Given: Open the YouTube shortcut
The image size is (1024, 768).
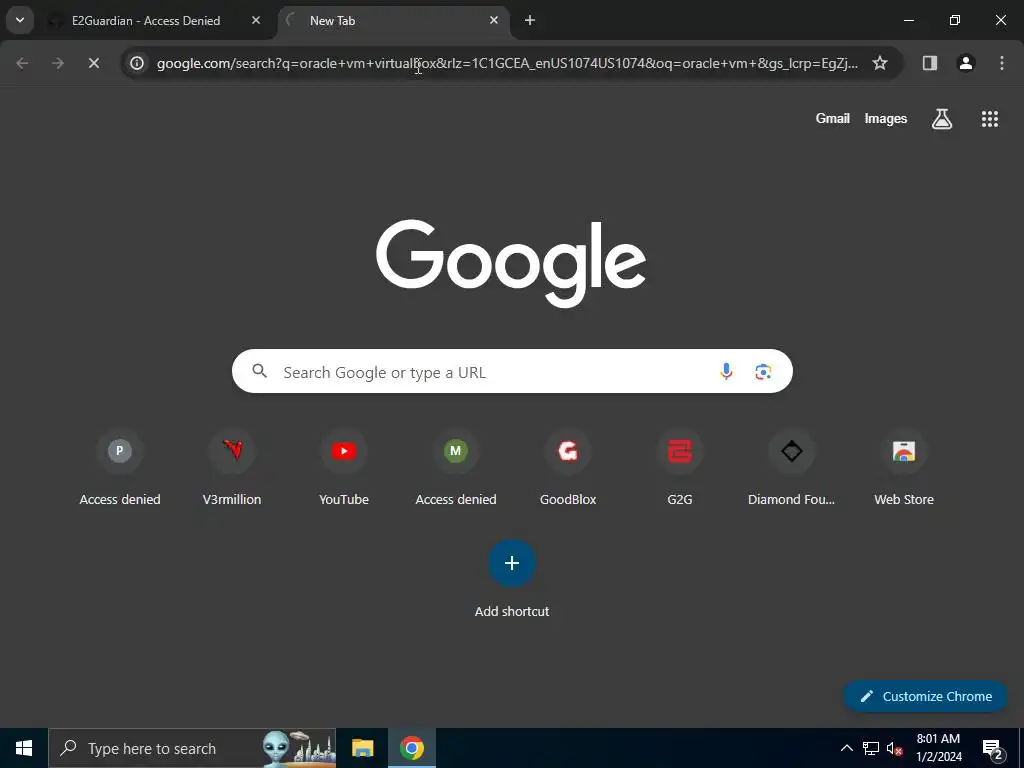Looking at the screenshot, I should pos(344,469).
